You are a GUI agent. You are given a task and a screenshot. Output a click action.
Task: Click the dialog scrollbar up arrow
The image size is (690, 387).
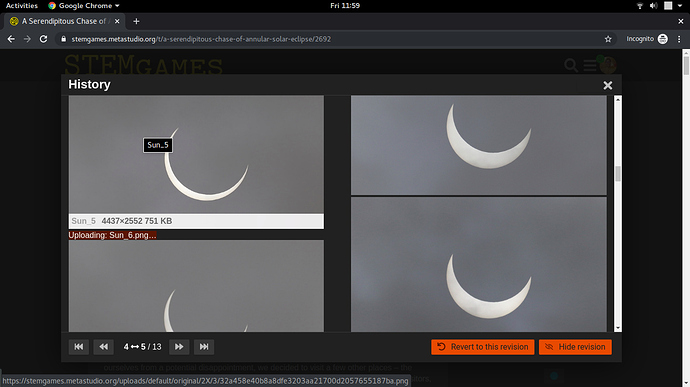(618, 100)
